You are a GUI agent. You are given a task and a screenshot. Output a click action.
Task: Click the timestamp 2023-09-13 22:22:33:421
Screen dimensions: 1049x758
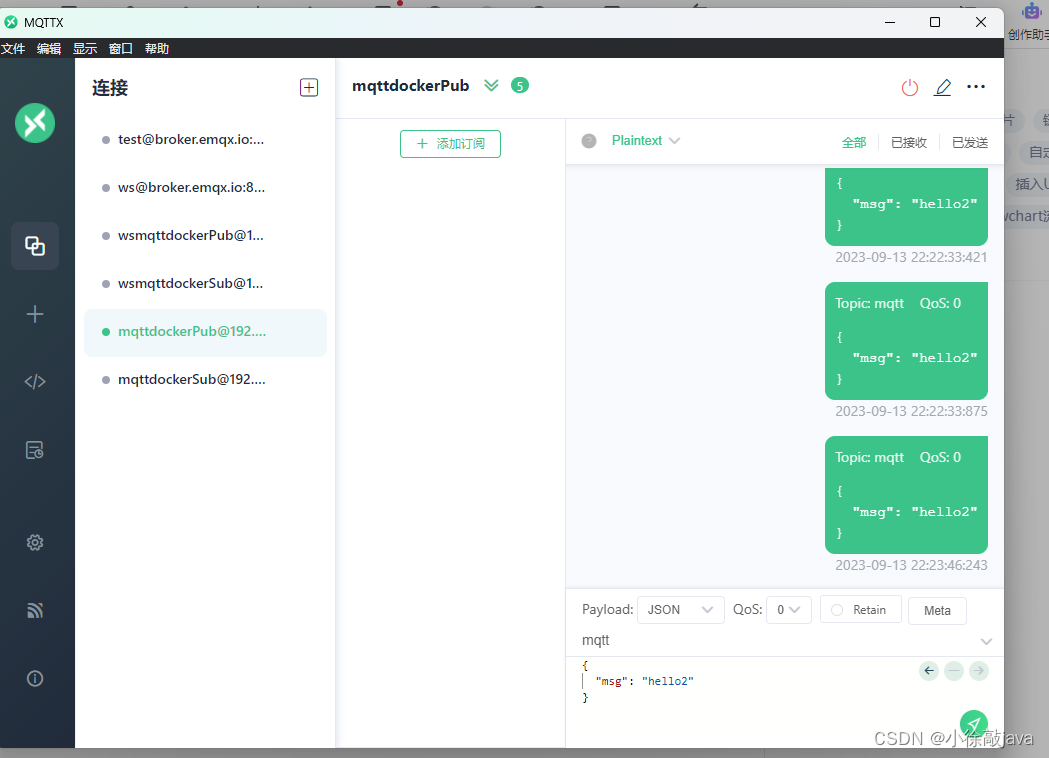tap(911, 258)
